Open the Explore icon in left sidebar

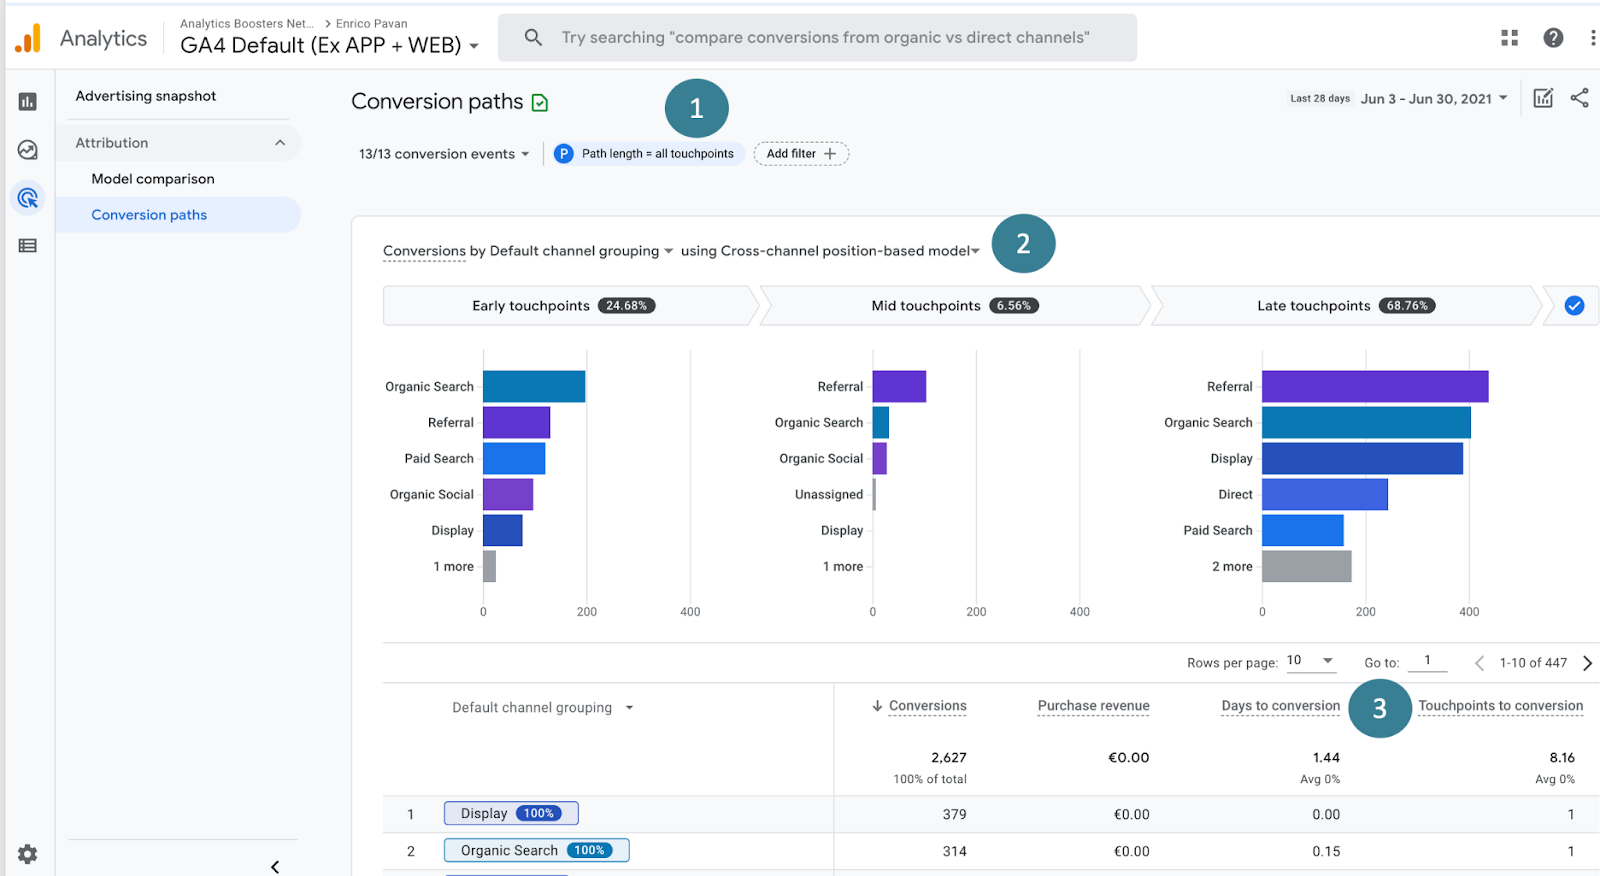28,150
